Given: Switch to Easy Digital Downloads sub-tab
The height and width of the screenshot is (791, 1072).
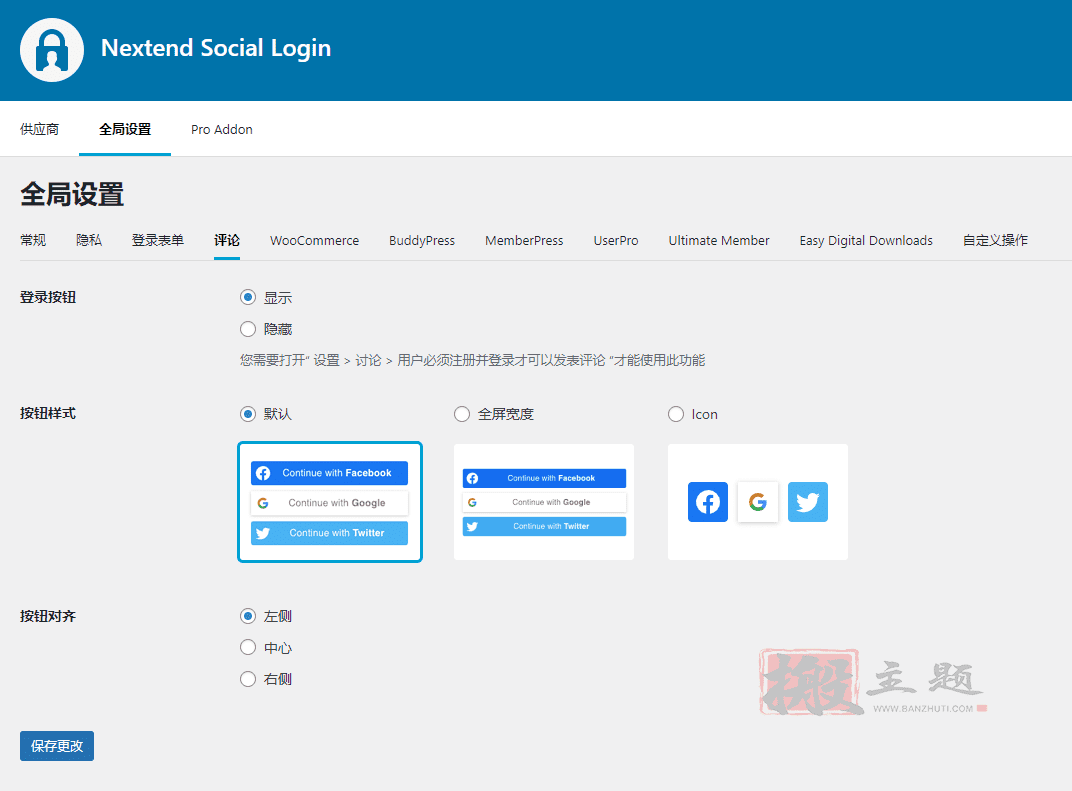Looking at the screenshot, I should point(866,240).
